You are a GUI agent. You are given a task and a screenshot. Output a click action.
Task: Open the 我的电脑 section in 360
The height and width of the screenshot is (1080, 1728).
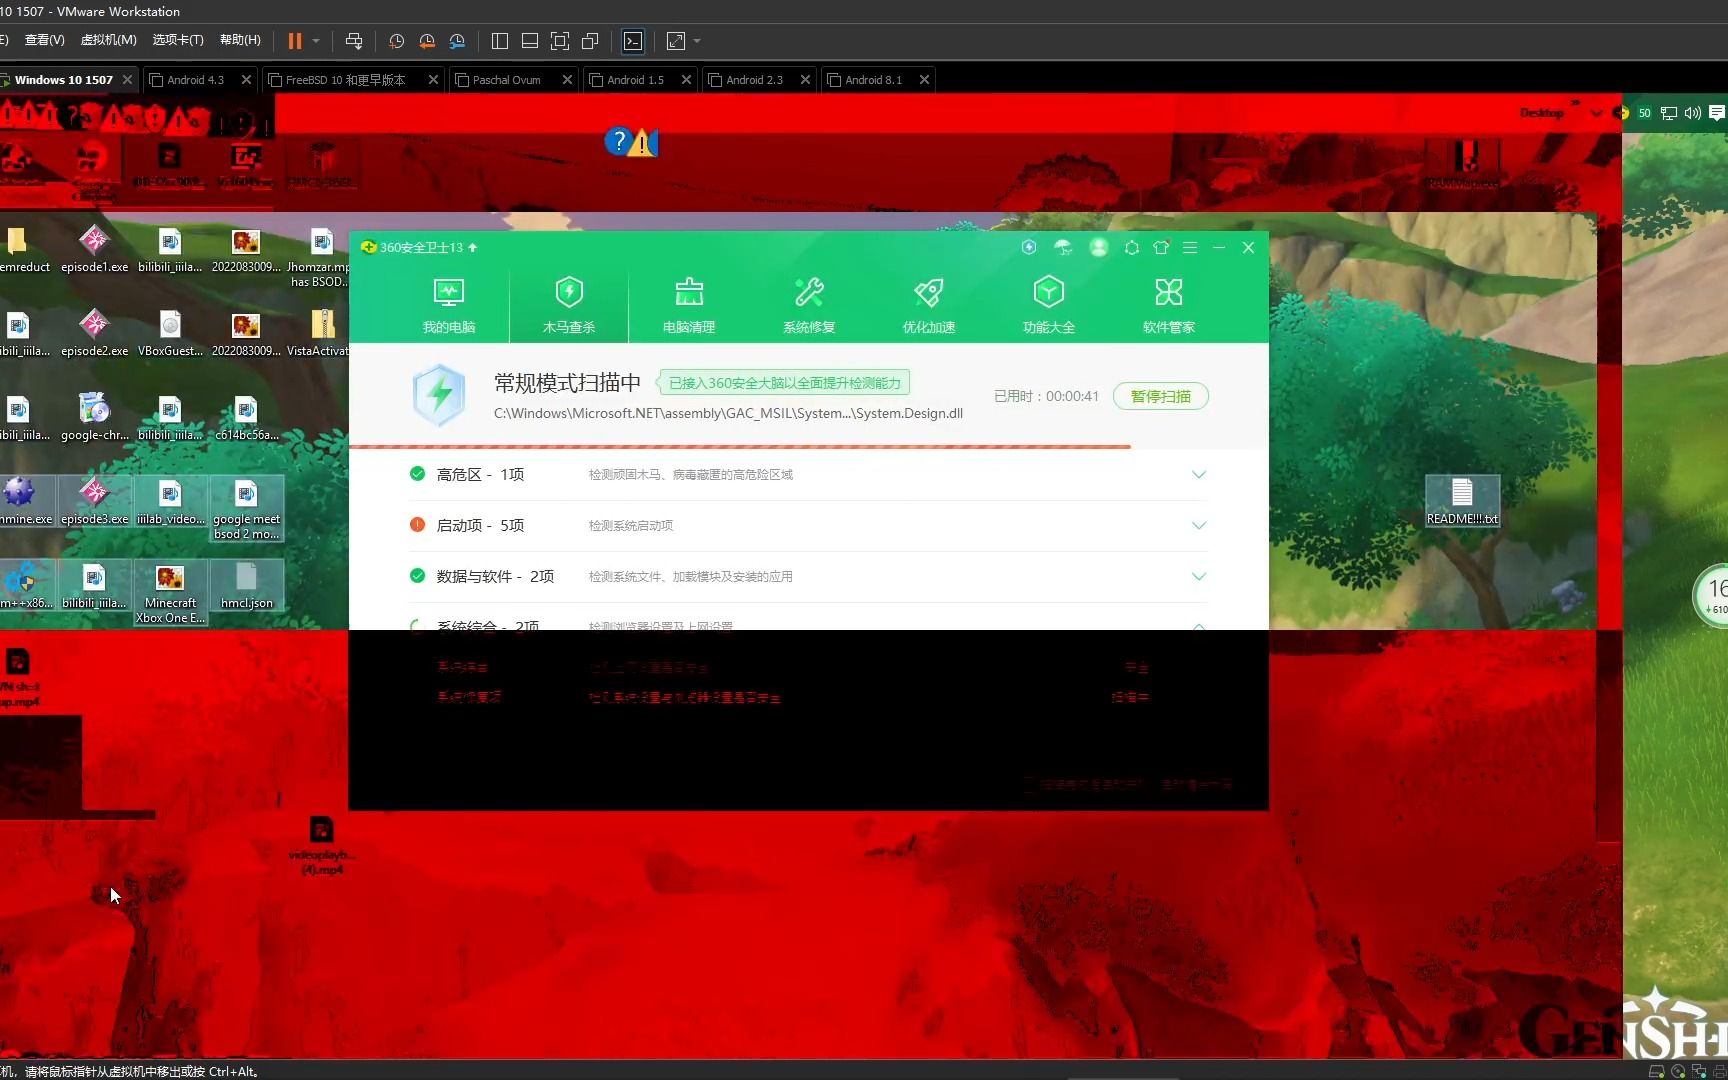(449, 305)
